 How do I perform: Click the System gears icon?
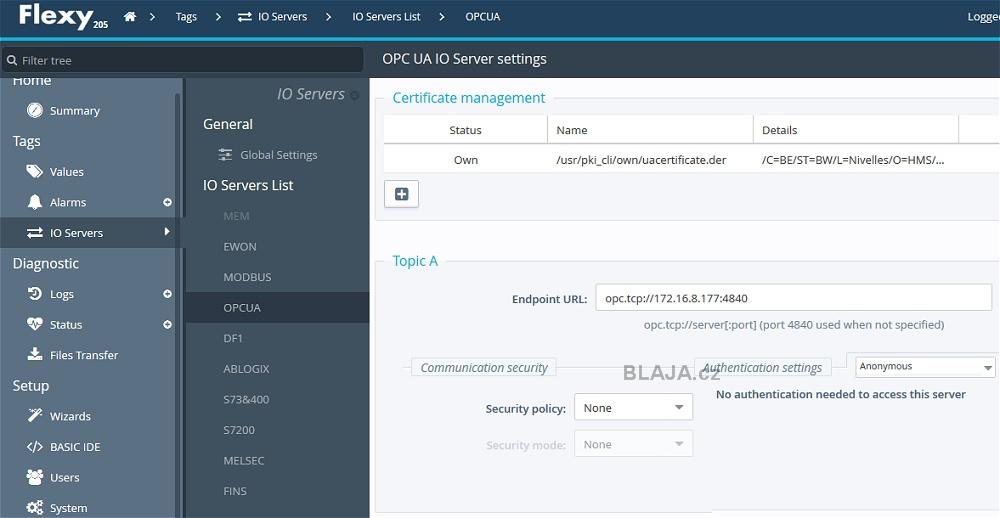tap(34, 508)
